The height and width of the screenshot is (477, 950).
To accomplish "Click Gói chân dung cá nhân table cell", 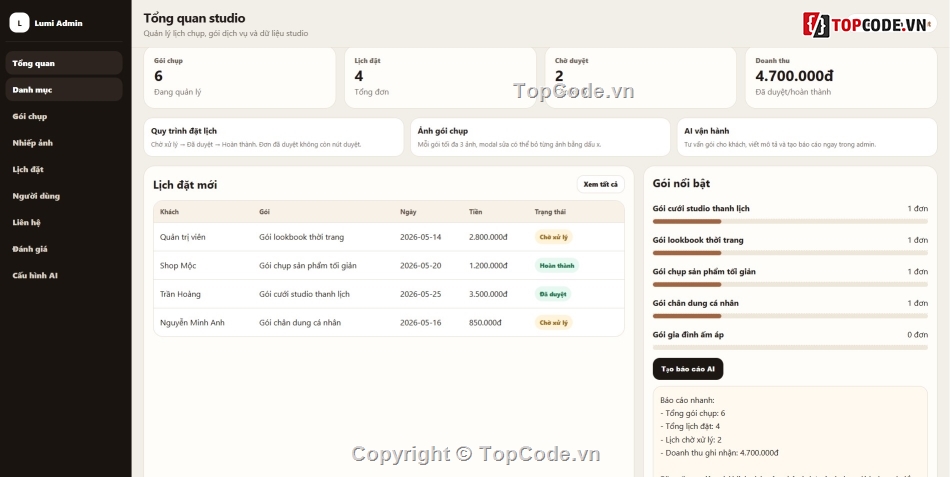I will pyautogui.click(x=300, y=322).
